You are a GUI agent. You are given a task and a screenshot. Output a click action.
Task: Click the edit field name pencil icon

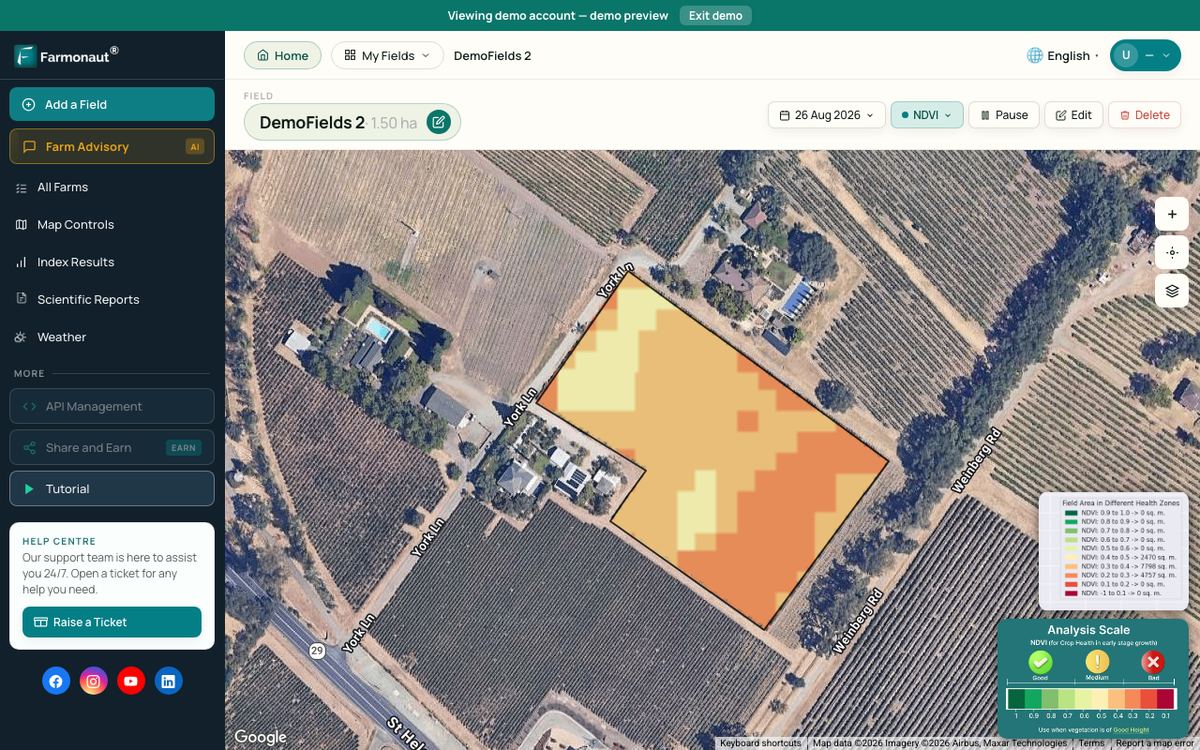pyautogui.click(x=438, y=122)
